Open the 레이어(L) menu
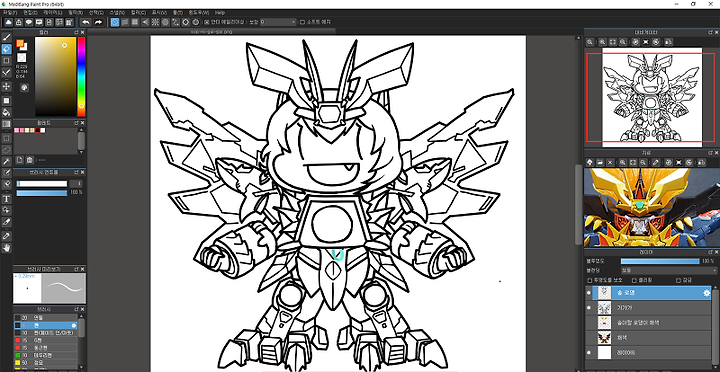The width and height of the screenshot is (720, 372). point(52,12)
